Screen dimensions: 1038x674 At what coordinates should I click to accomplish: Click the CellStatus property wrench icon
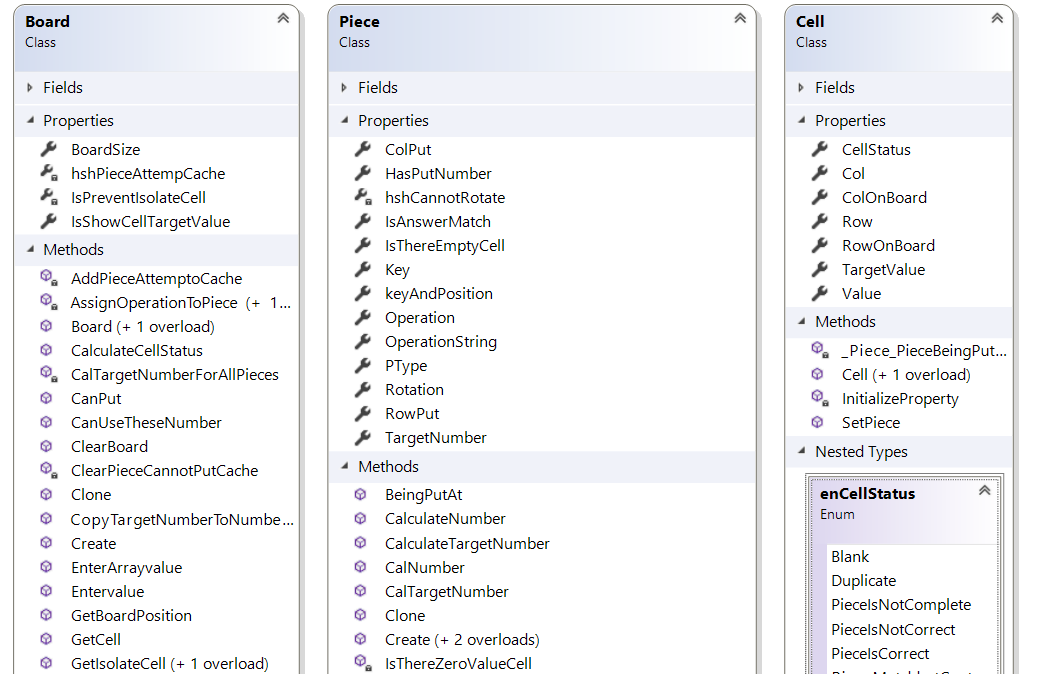point(820,149)
